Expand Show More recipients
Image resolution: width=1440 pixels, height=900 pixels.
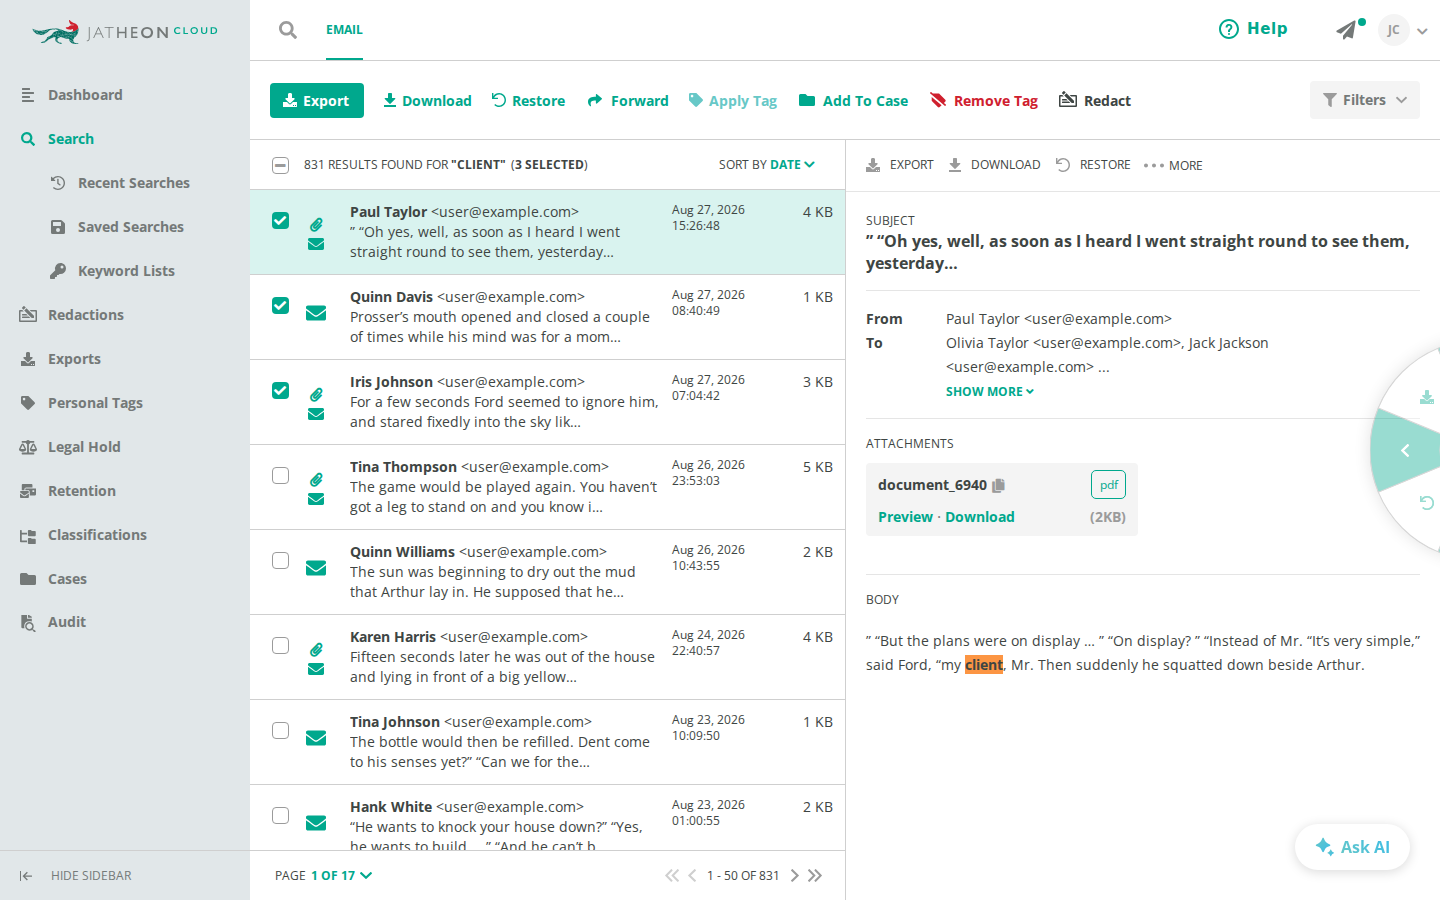(990, 392)
